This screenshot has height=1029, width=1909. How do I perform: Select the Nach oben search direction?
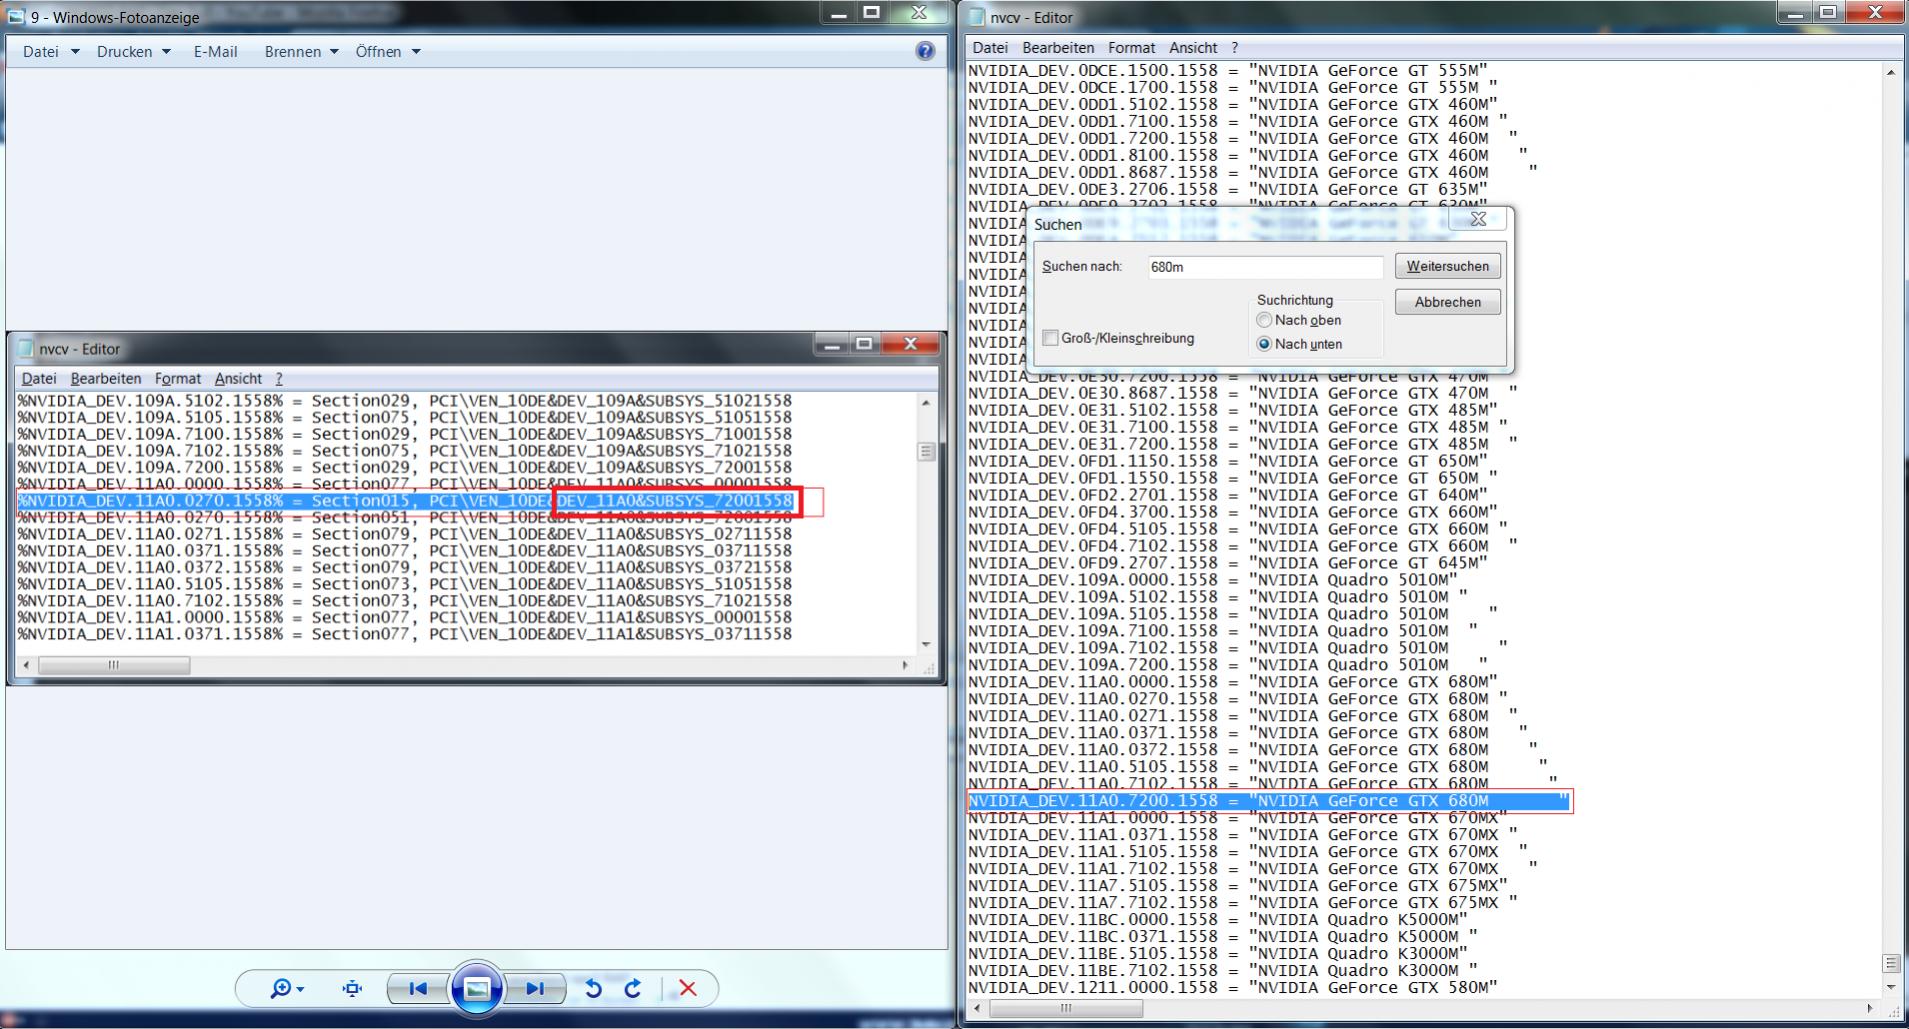pos(1264,320)
